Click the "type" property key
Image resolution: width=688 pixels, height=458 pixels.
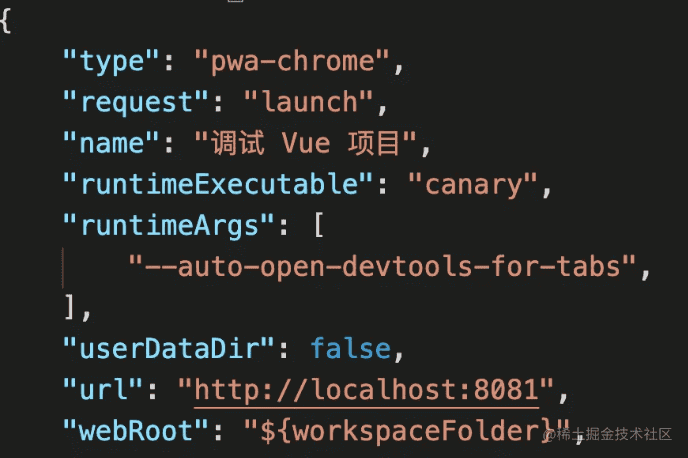(111, 61)
